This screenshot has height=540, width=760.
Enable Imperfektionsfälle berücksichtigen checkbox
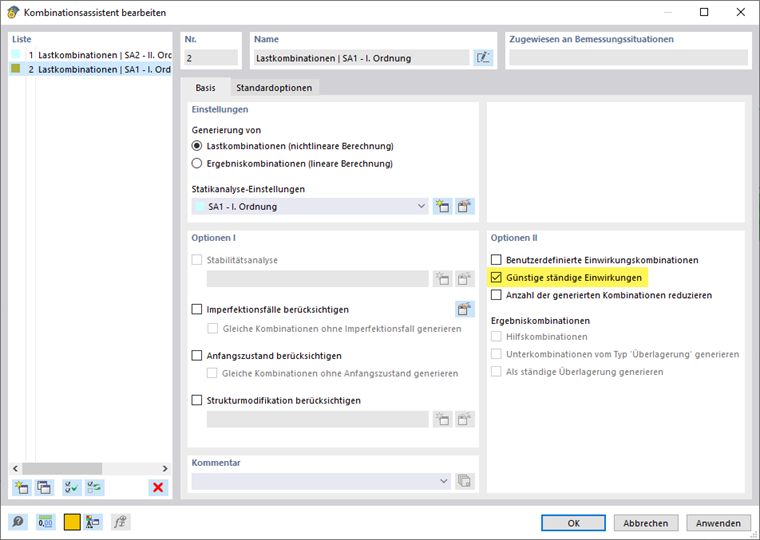196,309
